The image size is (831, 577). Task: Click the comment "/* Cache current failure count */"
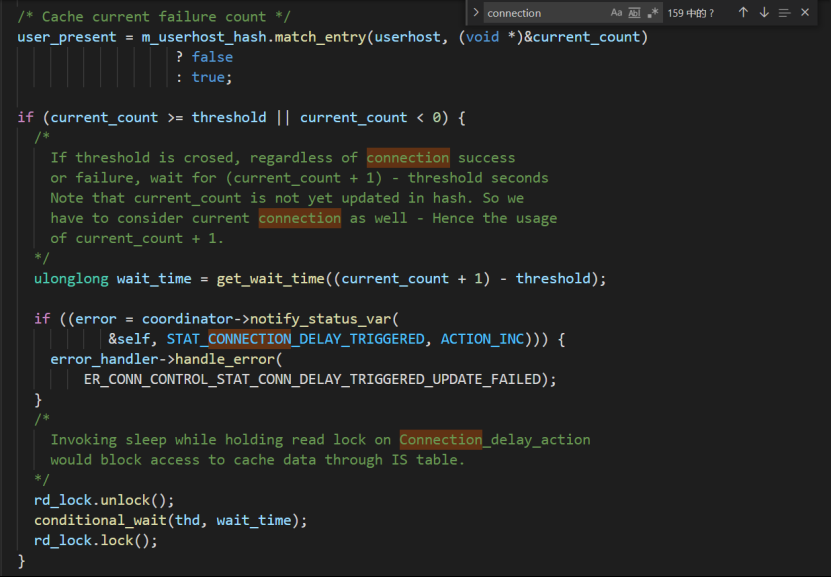tap(154, 17)
